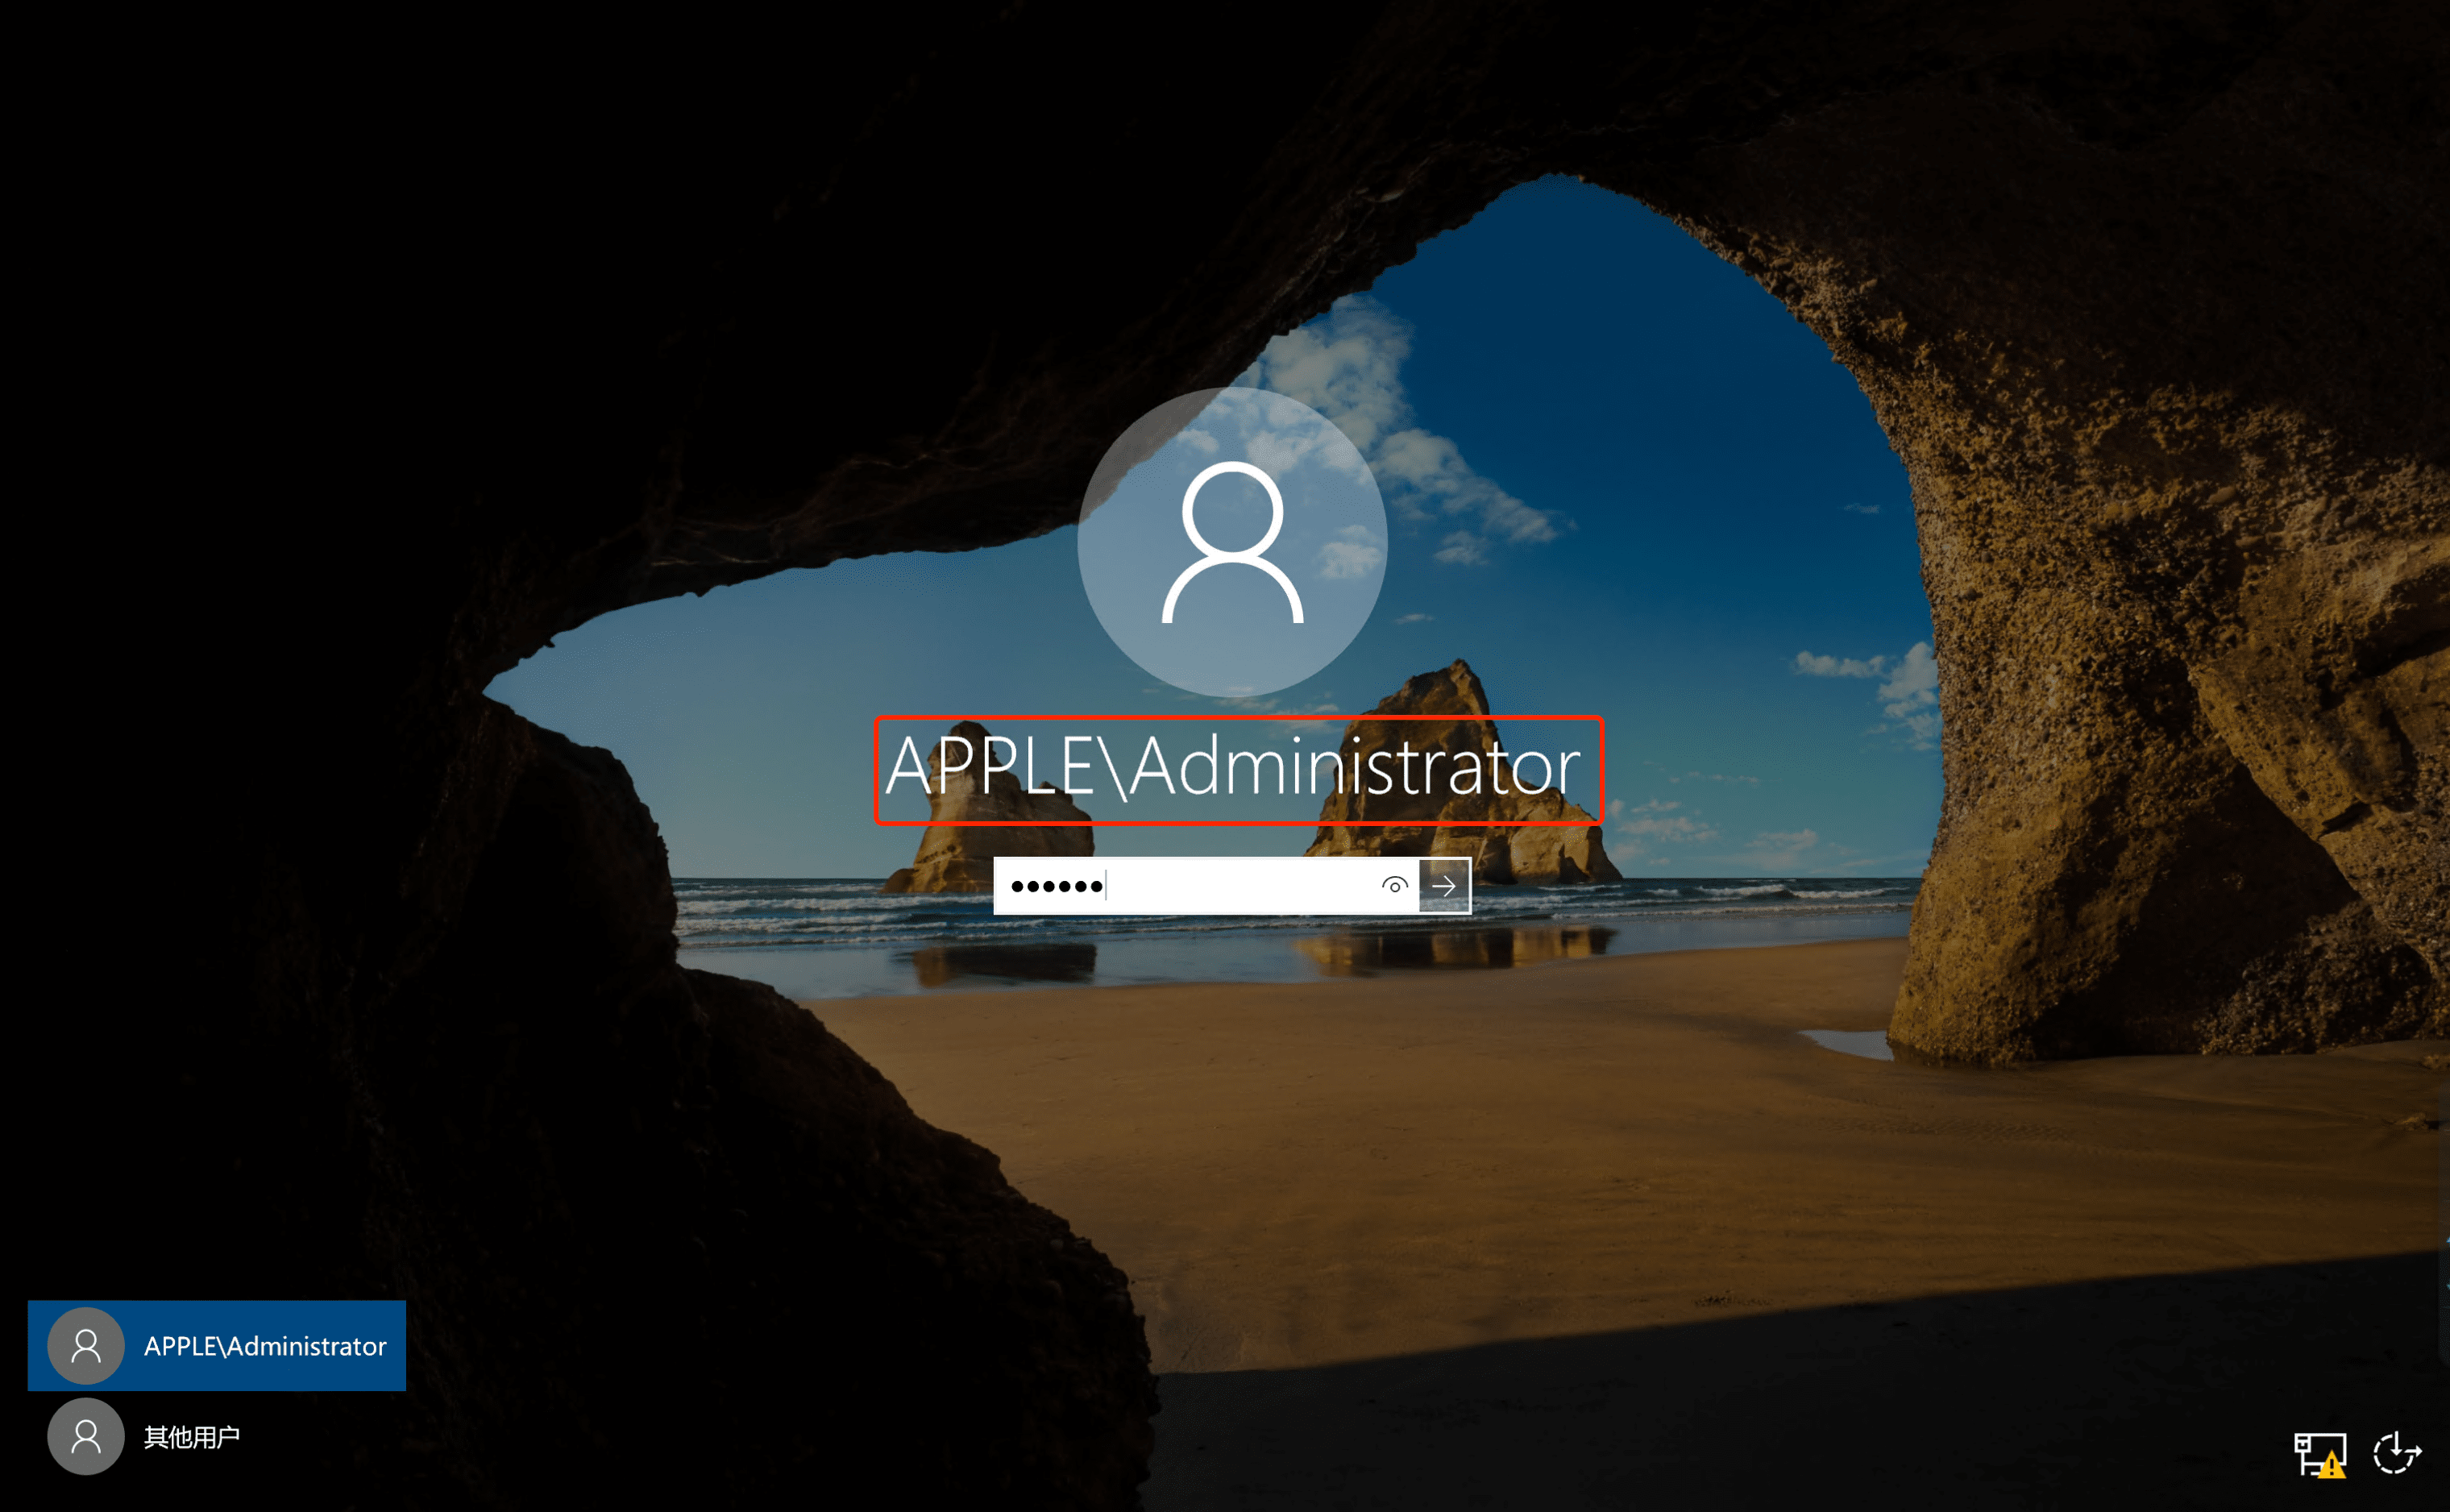This screenshot has height=1512, width=2450.
Task: Click the large APPLE\Administrator name heading
Action: 1232,768
